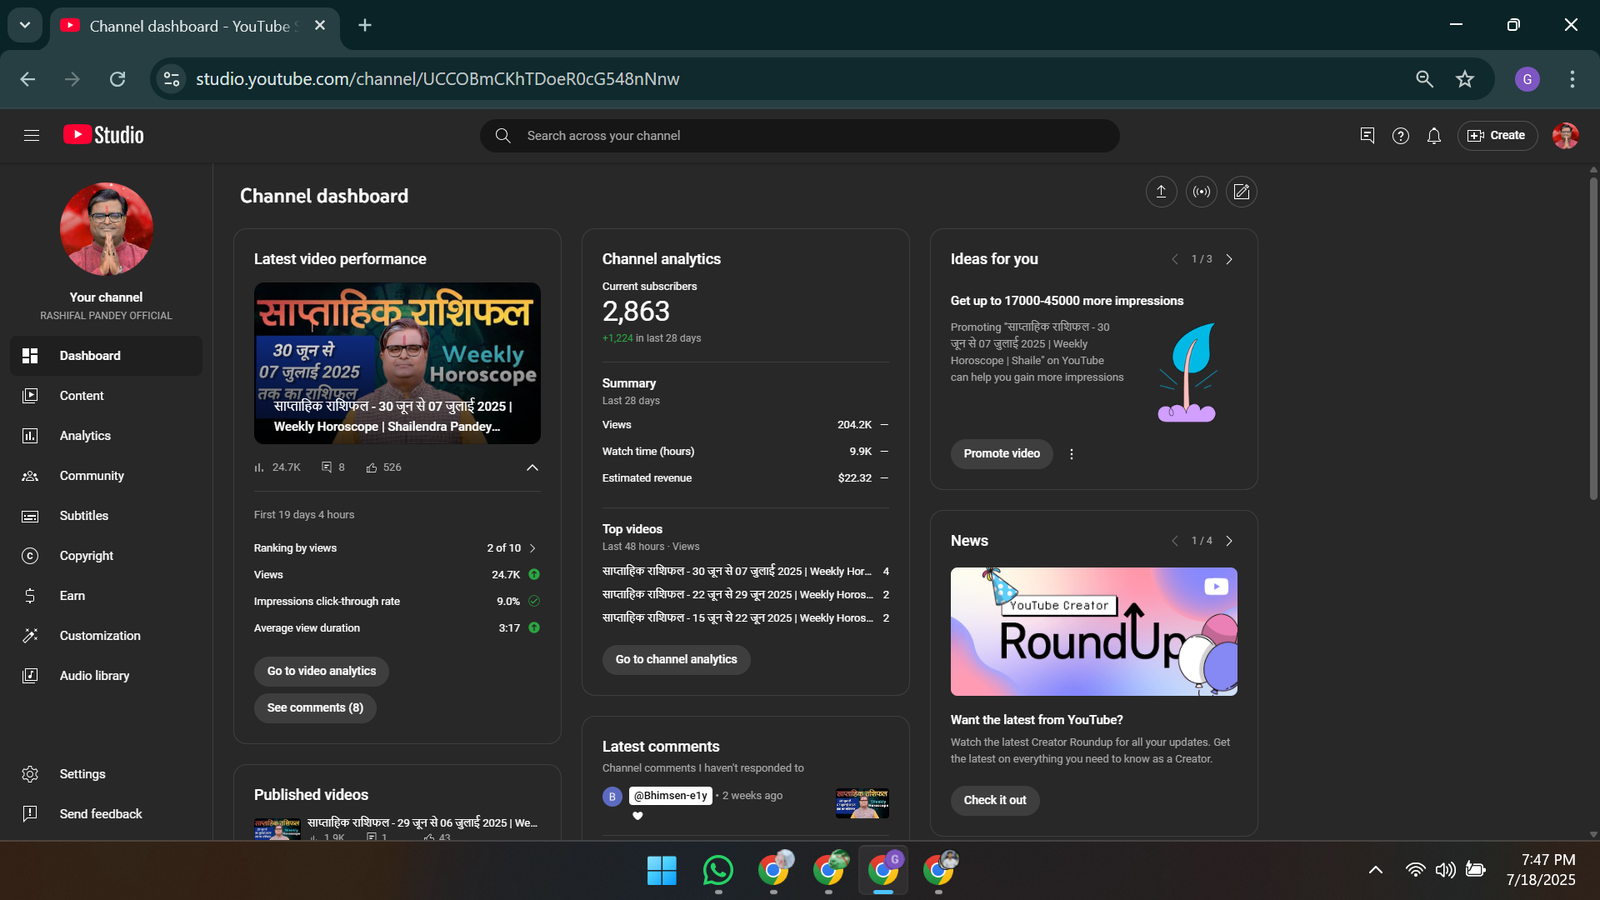This screenshot has width=1600, height=900.
Task: Open the comments notification icon in header
Action: tap(1367, 135)
